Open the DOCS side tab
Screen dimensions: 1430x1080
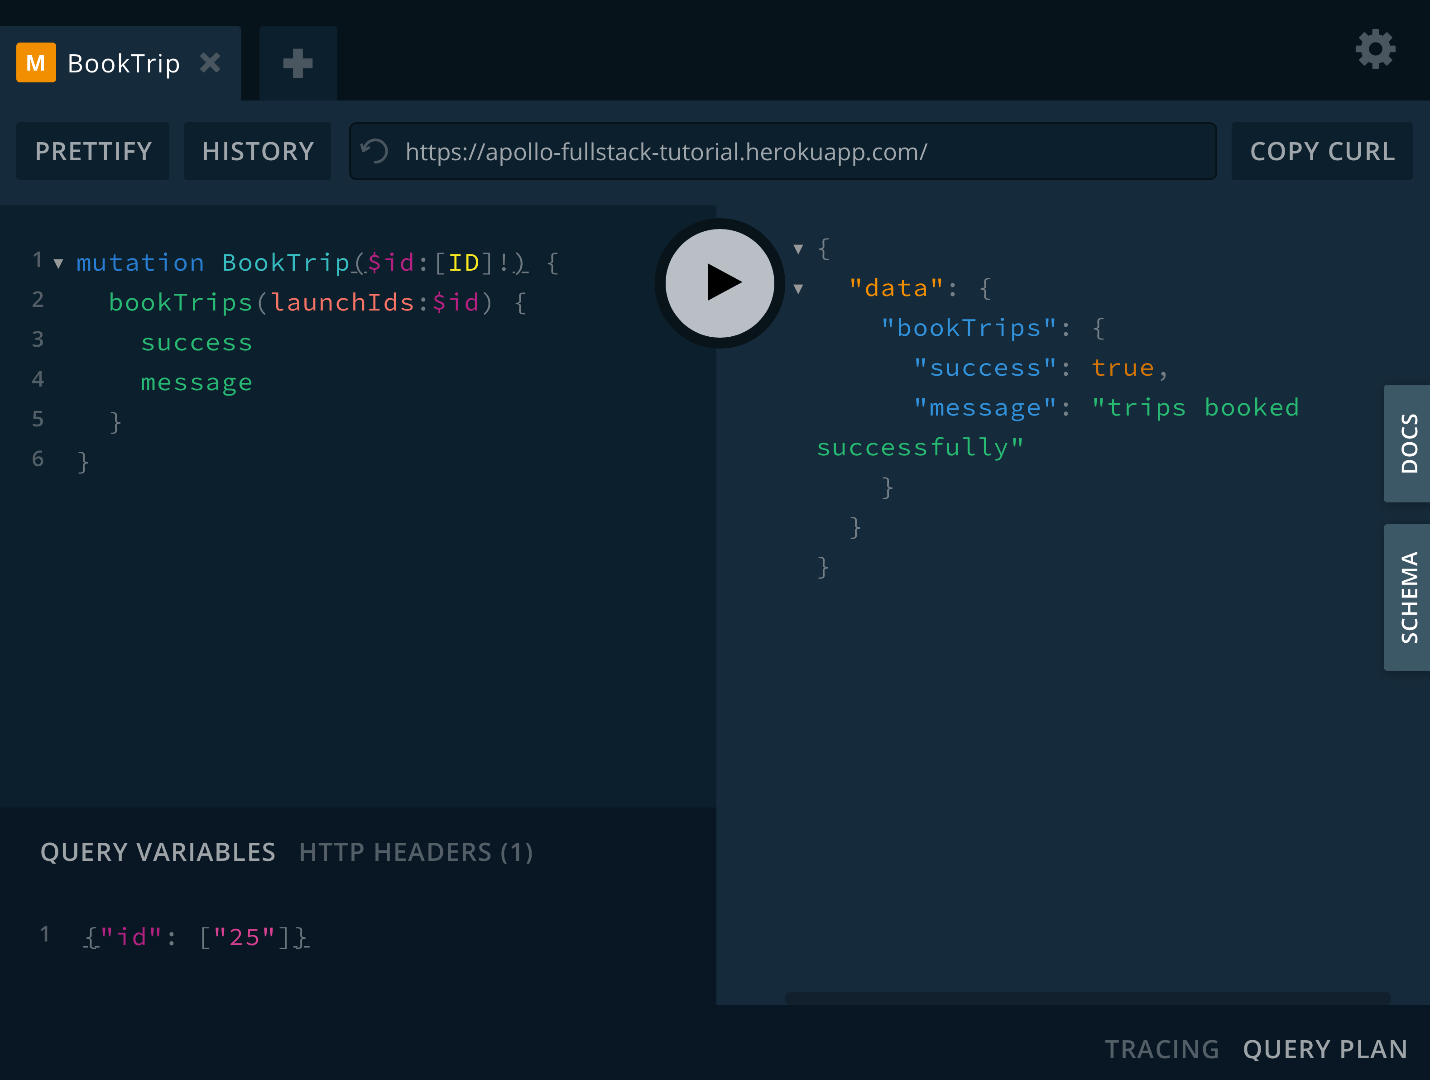pyautogui.click(x=1408, y=443)
